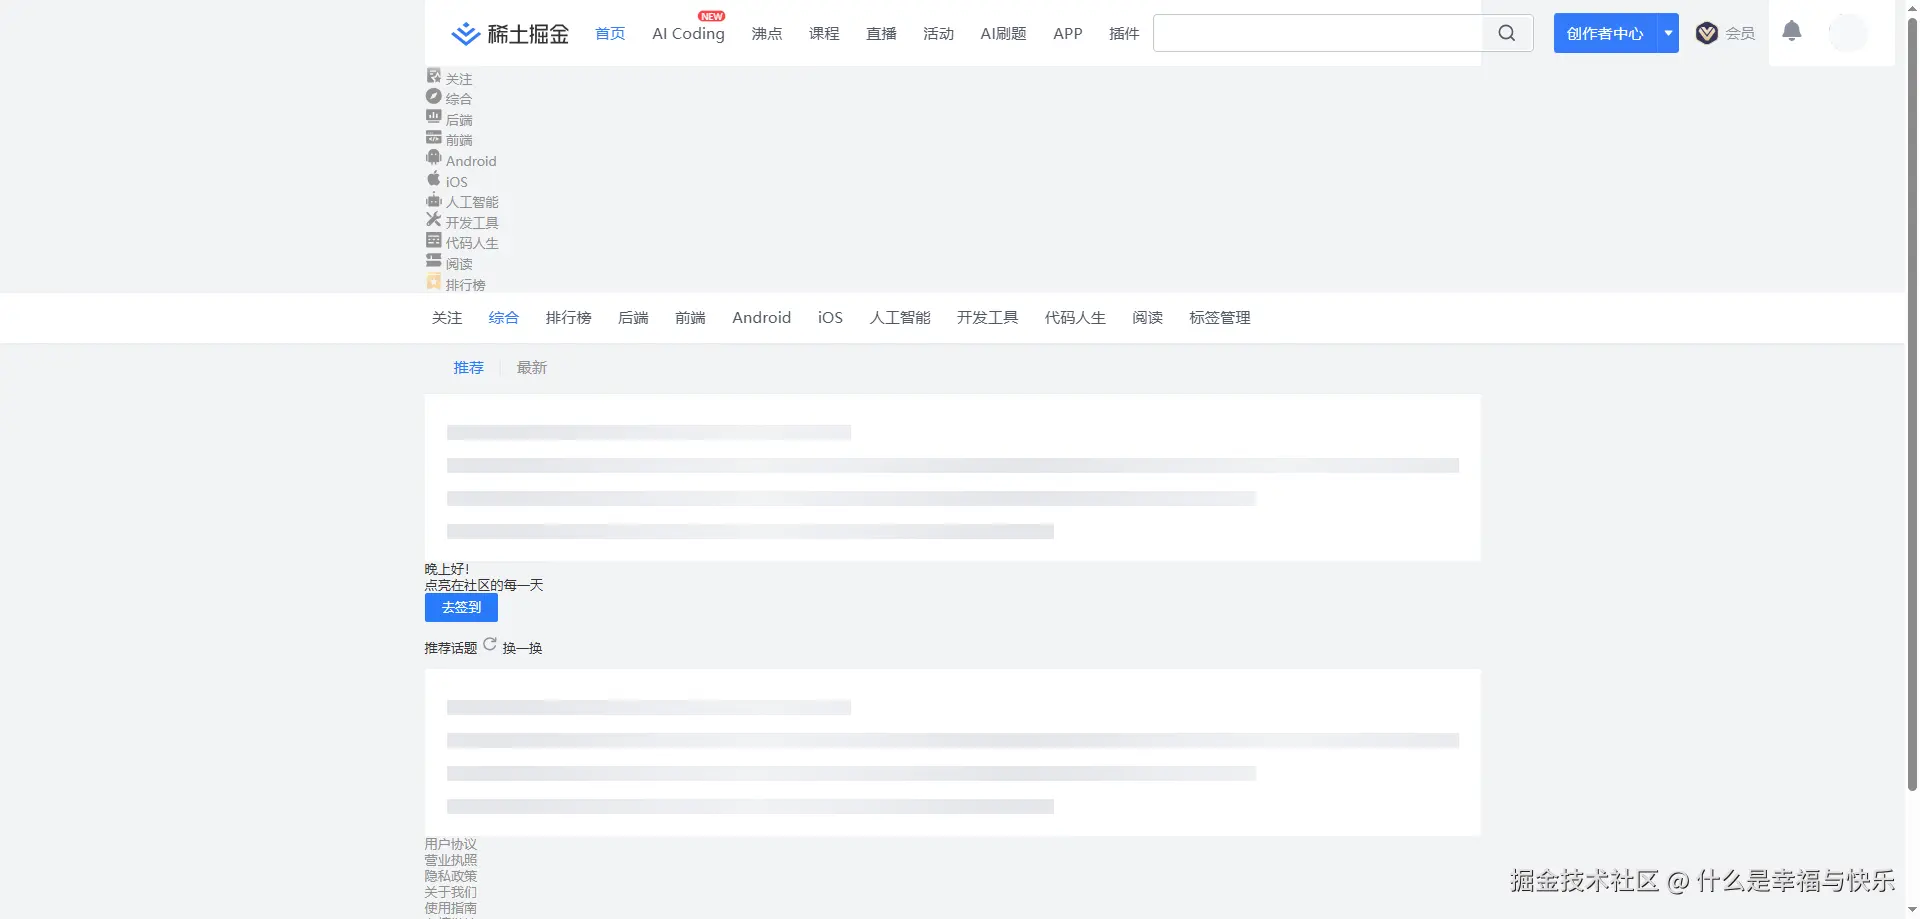Refresh recommended topics with 换一换 icon

(490, 645)
